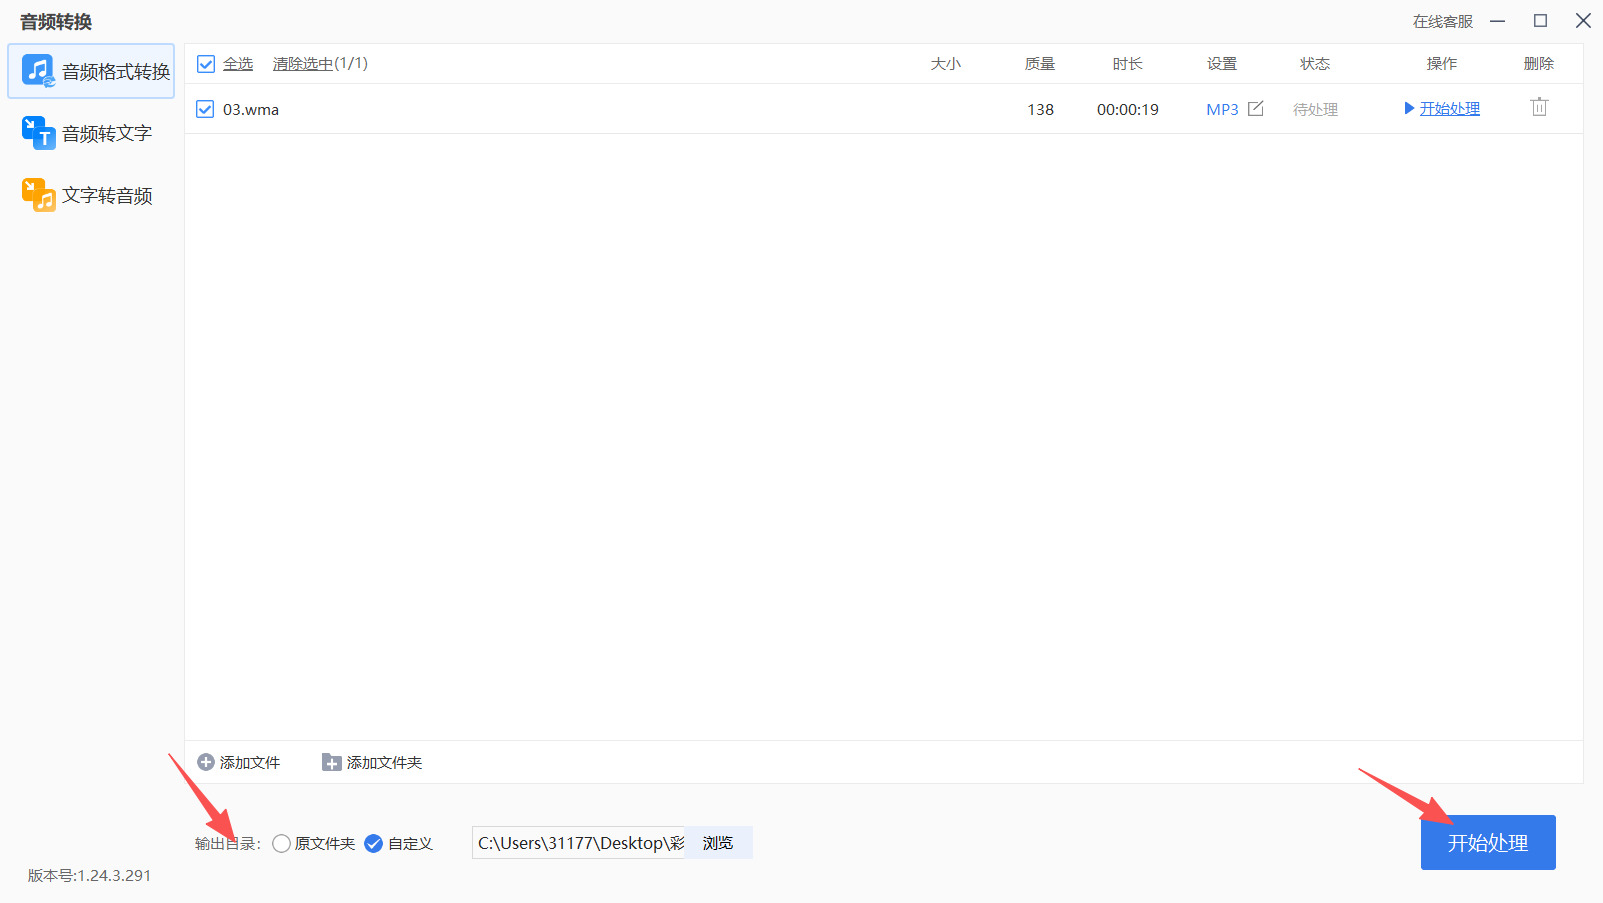Screen dimensions: 1603x903
Task: Click the 状态 column header
Action: pyautogui.click(x=1315, y=64)
